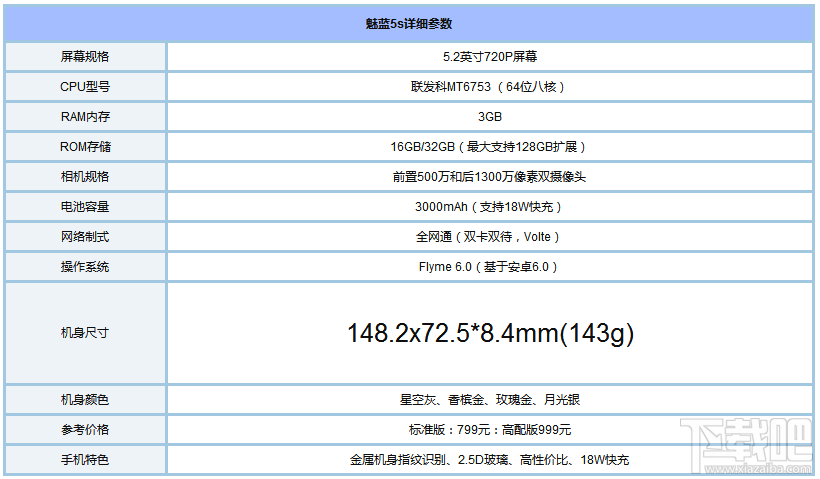Click the 148.2x72.5*8.4mm(143g) dimension value
Image resolution: width=820 pixels, height=479 pixels.
pyautogui.click(x=491, y=333)
